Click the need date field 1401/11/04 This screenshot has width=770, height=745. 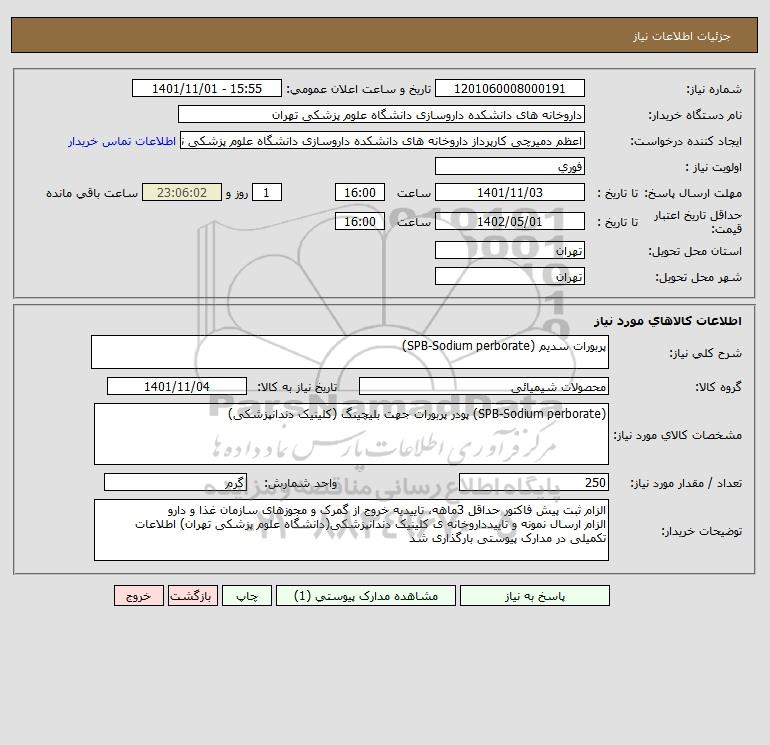(x=177, y=386)
